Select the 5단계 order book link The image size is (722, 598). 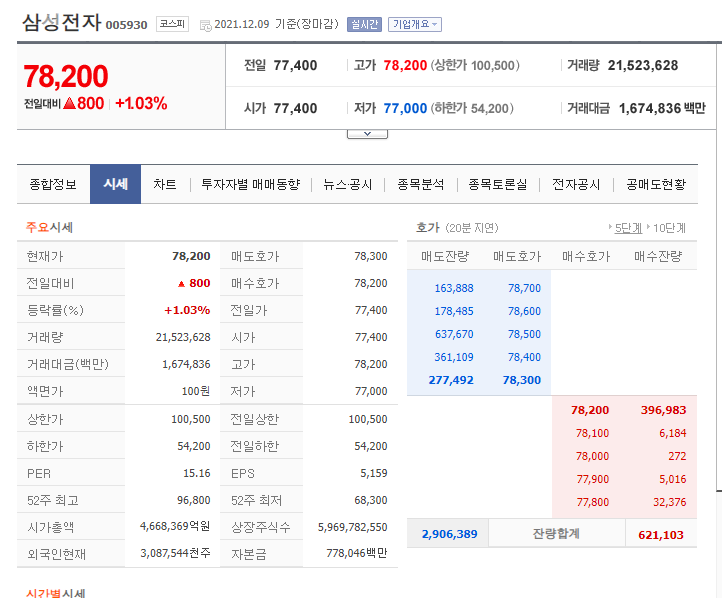[628, 228]
